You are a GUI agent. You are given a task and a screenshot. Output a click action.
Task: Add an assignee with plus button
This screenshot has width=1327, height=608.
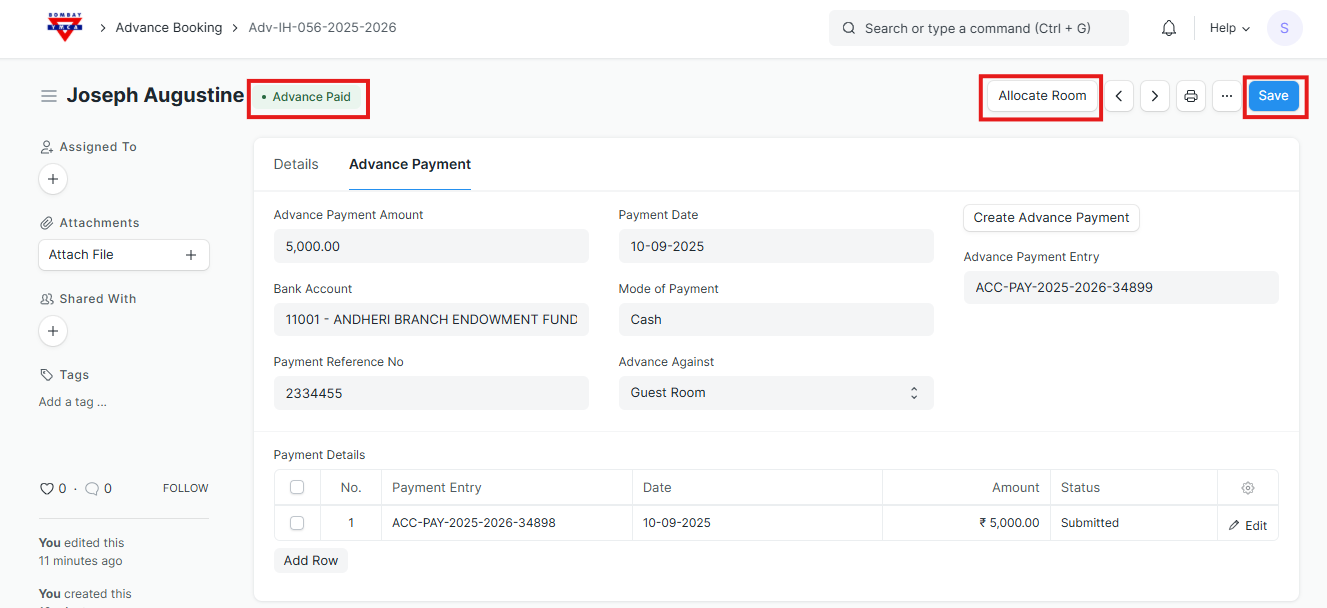(x=53, y=179)
